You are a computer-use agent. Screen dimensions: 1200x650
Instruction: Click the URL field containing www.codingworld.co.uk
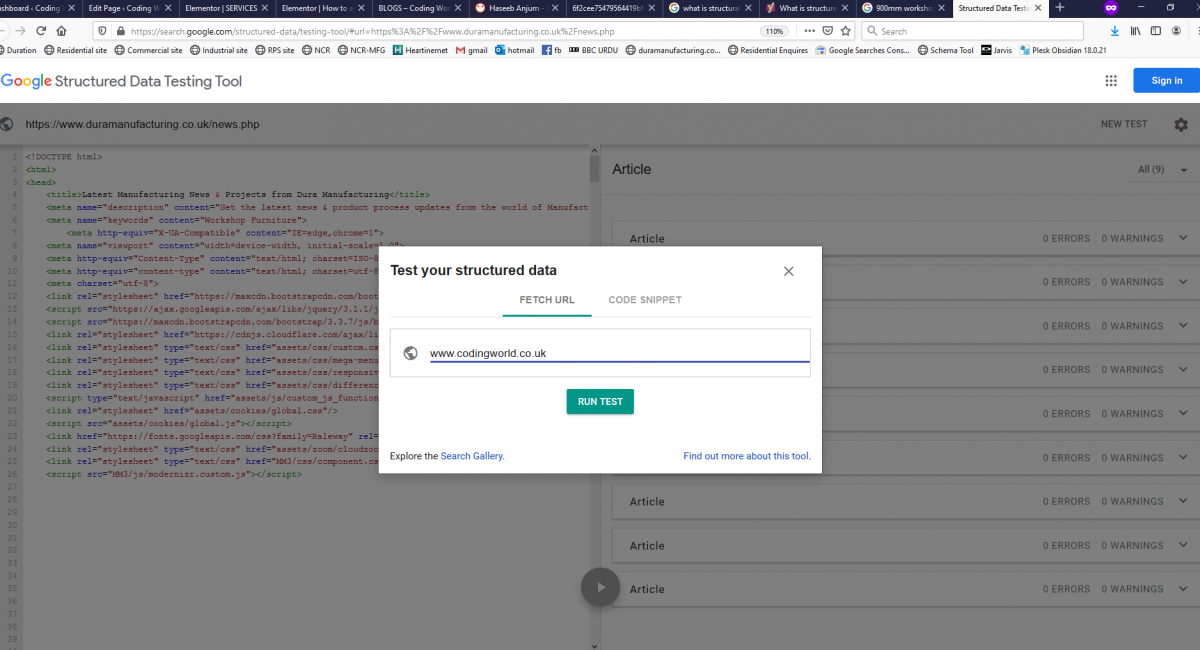pyautogui.click(x=619, y=353)
